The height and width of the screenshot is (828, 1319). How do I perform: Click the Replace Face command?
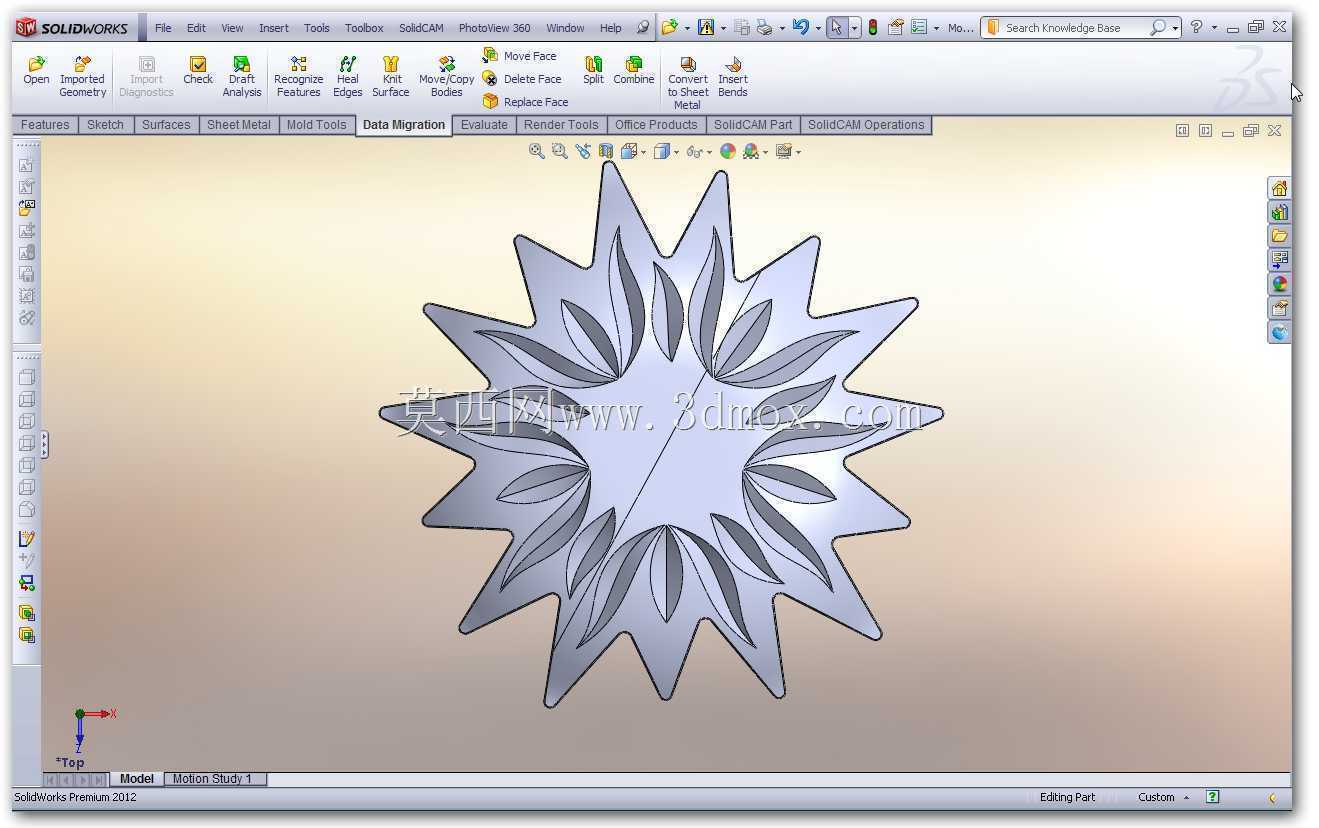[526, 102]
